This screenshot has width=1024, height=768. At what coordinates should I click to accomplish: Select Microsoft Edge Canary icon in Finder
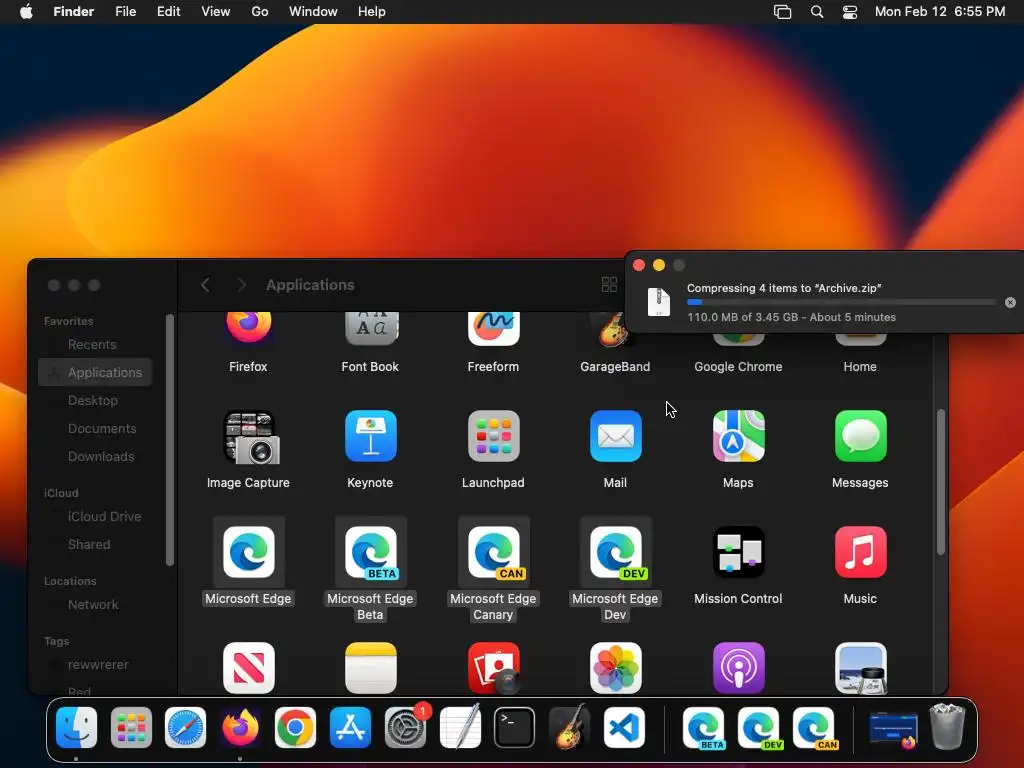point(494,552)
